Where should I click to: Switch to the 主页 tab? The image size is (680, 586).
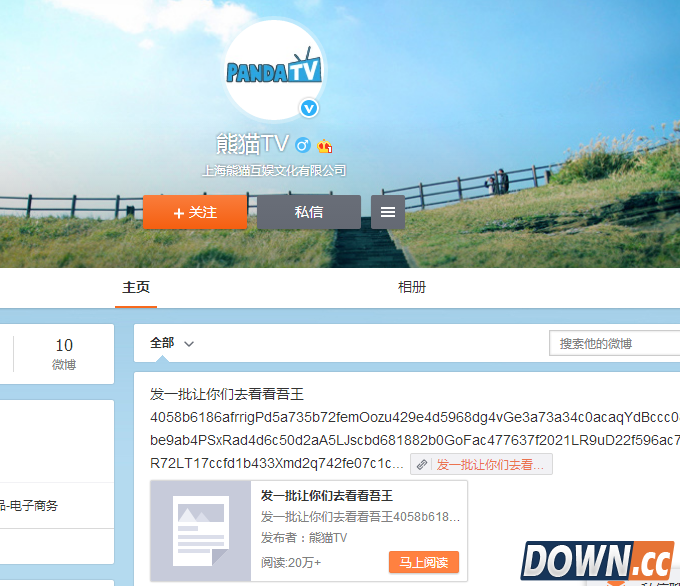point(136,287)
